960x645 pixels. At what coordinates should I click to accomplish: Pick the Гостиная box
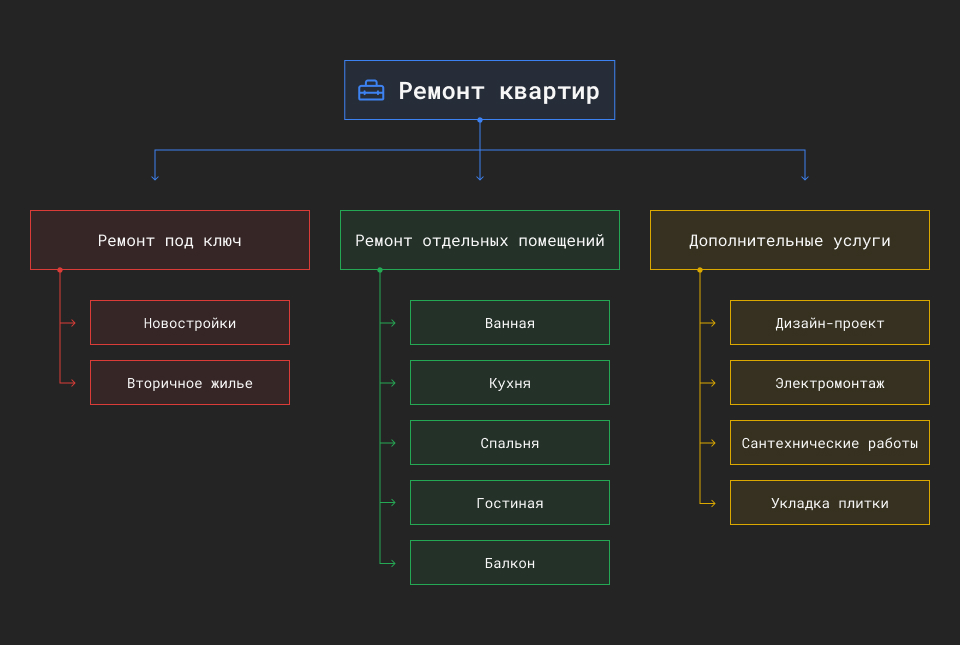tap(510, 502)
